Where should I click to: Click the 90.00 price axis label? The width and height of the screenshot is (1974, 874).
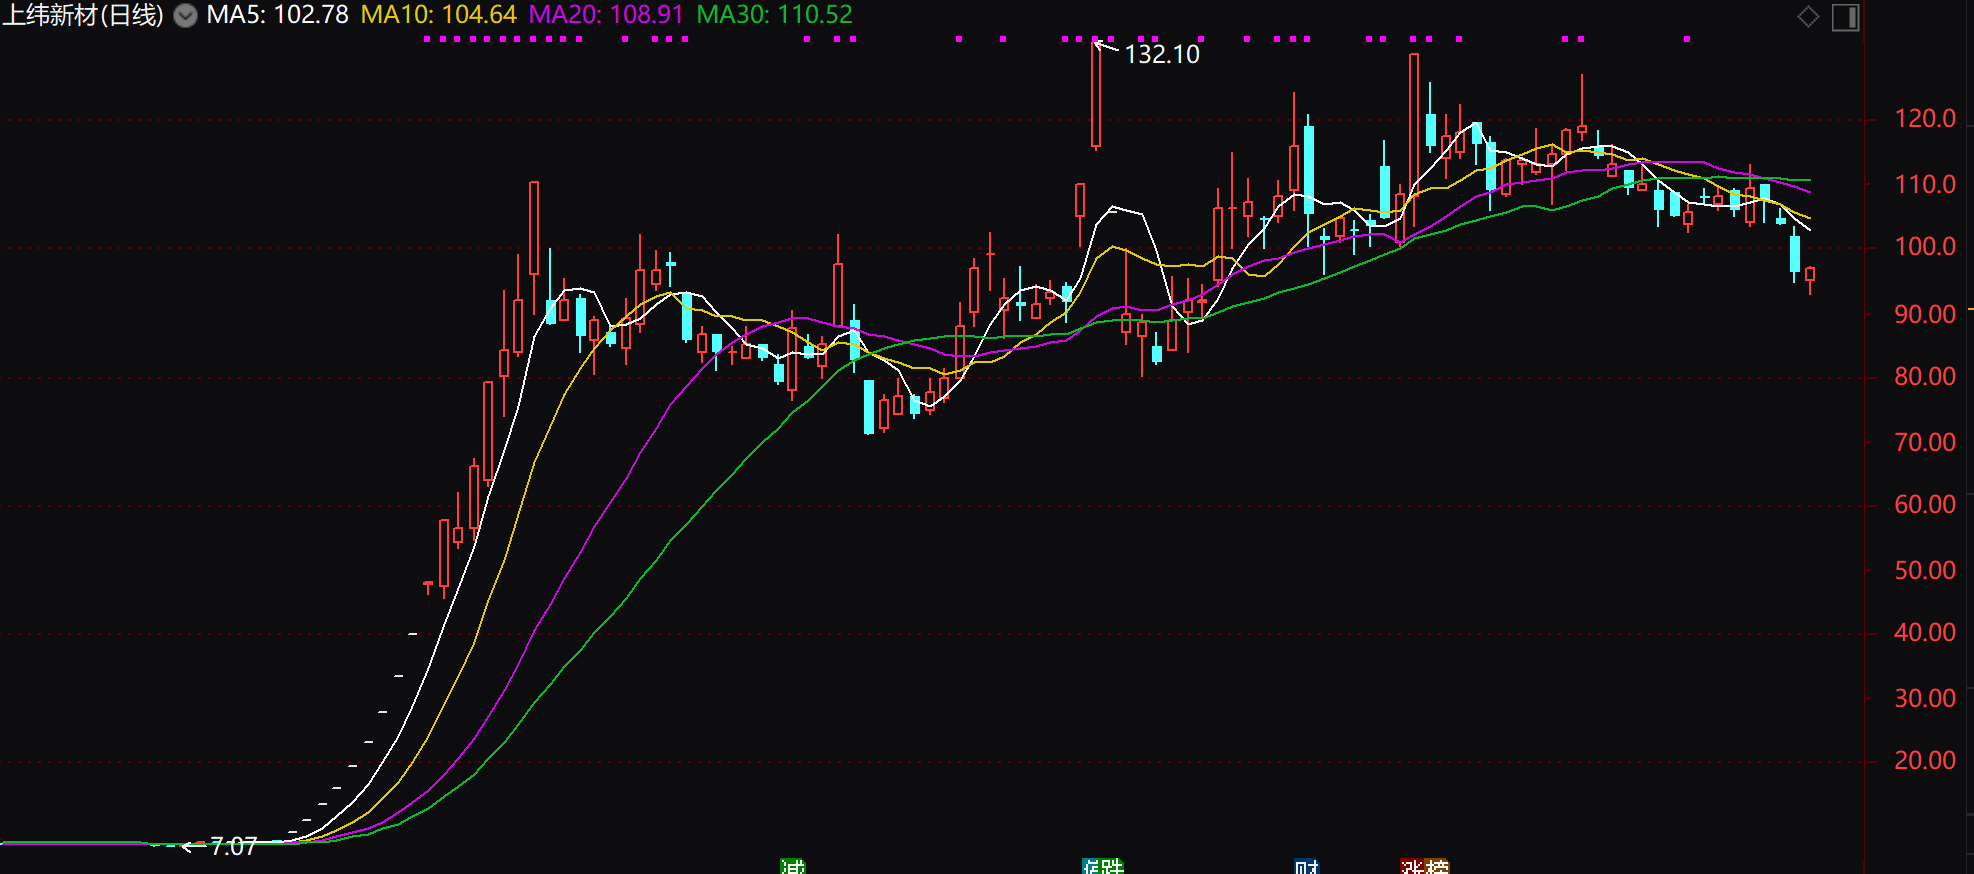[1925, 314]
